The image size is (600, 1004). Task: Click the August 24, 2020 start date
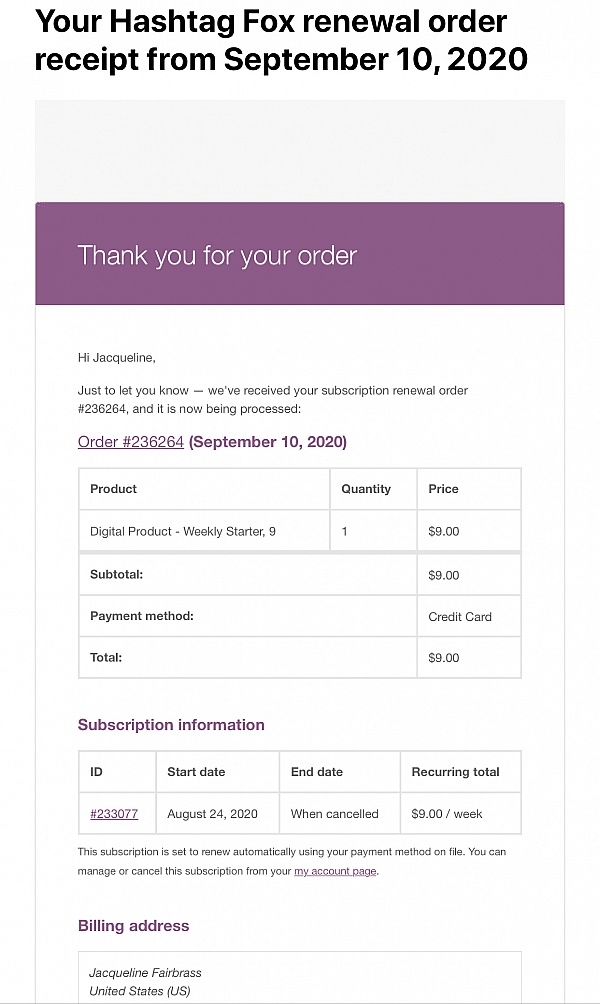212,814
